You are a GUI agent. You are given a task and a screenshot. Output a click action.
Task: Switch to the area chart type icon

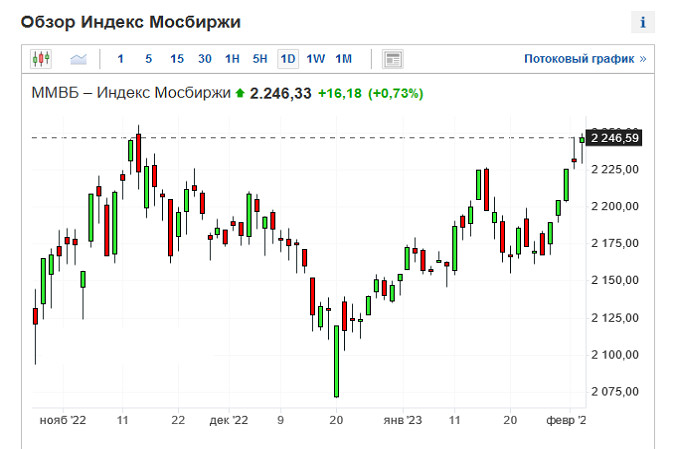click(x=79, y=59)
